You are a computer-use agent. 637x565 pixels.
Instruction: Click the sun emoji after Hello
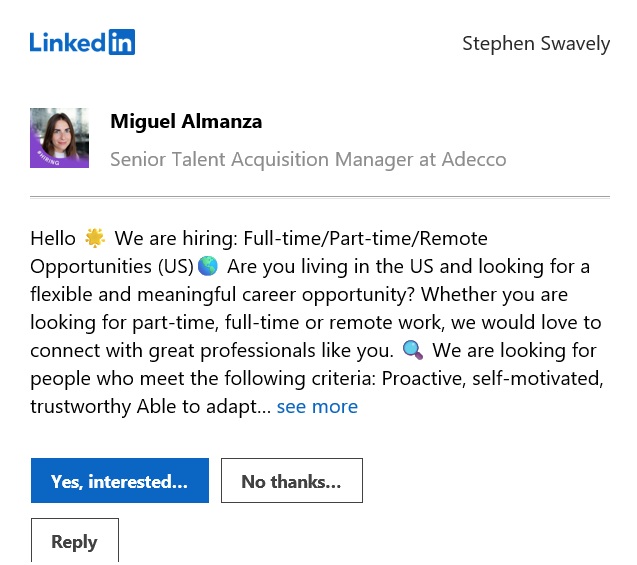coord(95,239)
